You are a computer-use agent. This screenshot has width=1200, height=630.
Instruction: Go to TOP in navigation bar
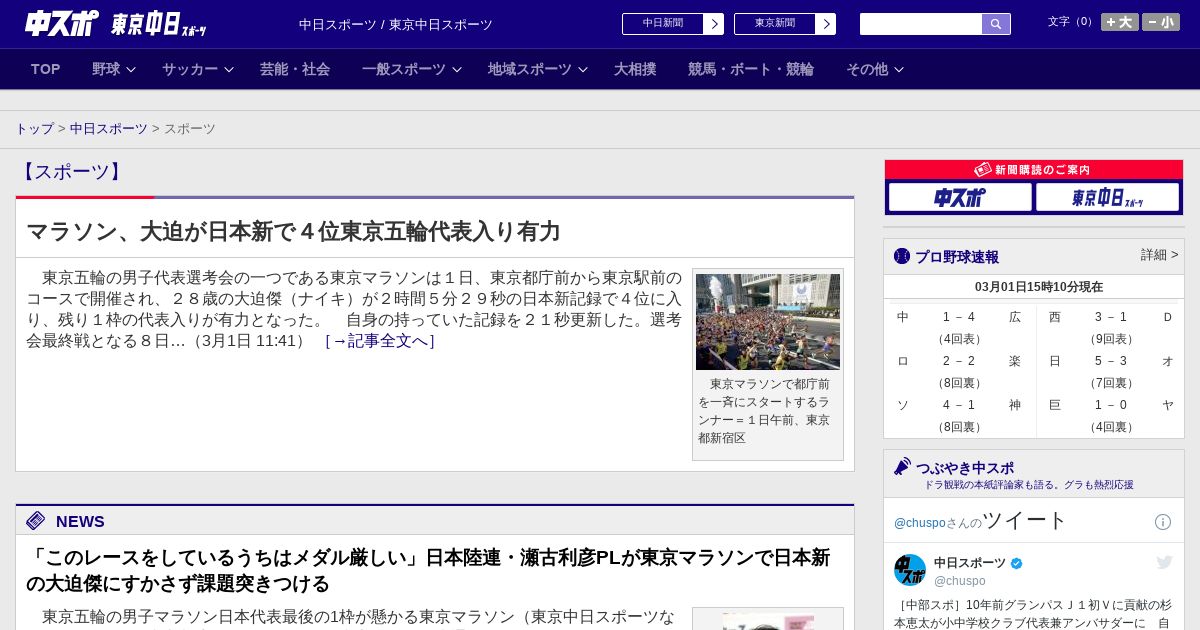46,69
